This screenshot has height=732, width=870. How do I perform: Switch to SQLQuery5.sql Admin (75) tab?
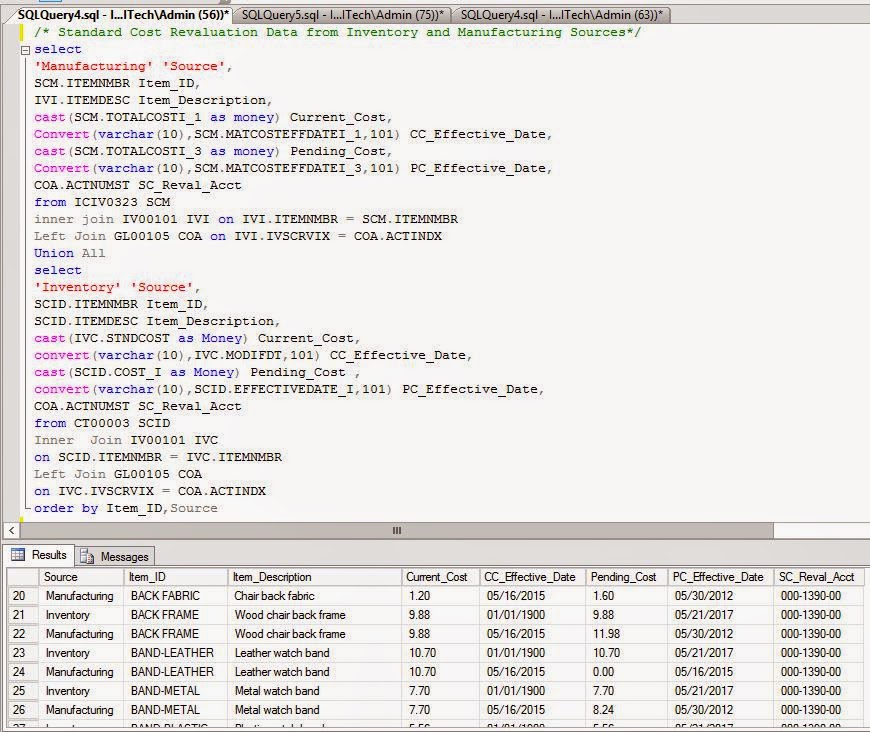pos(342,15)
